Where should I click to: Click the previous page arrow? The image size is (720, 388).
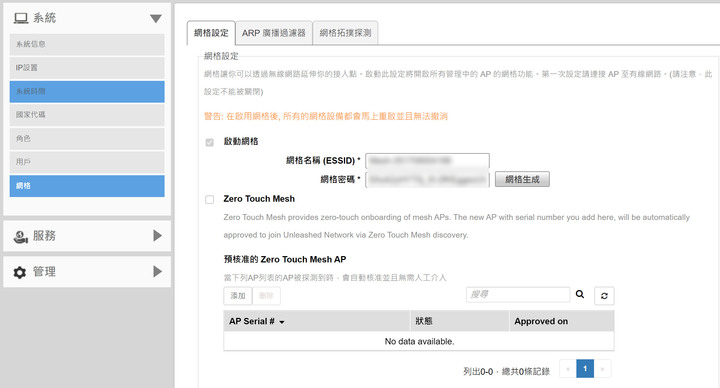(568, 369)
